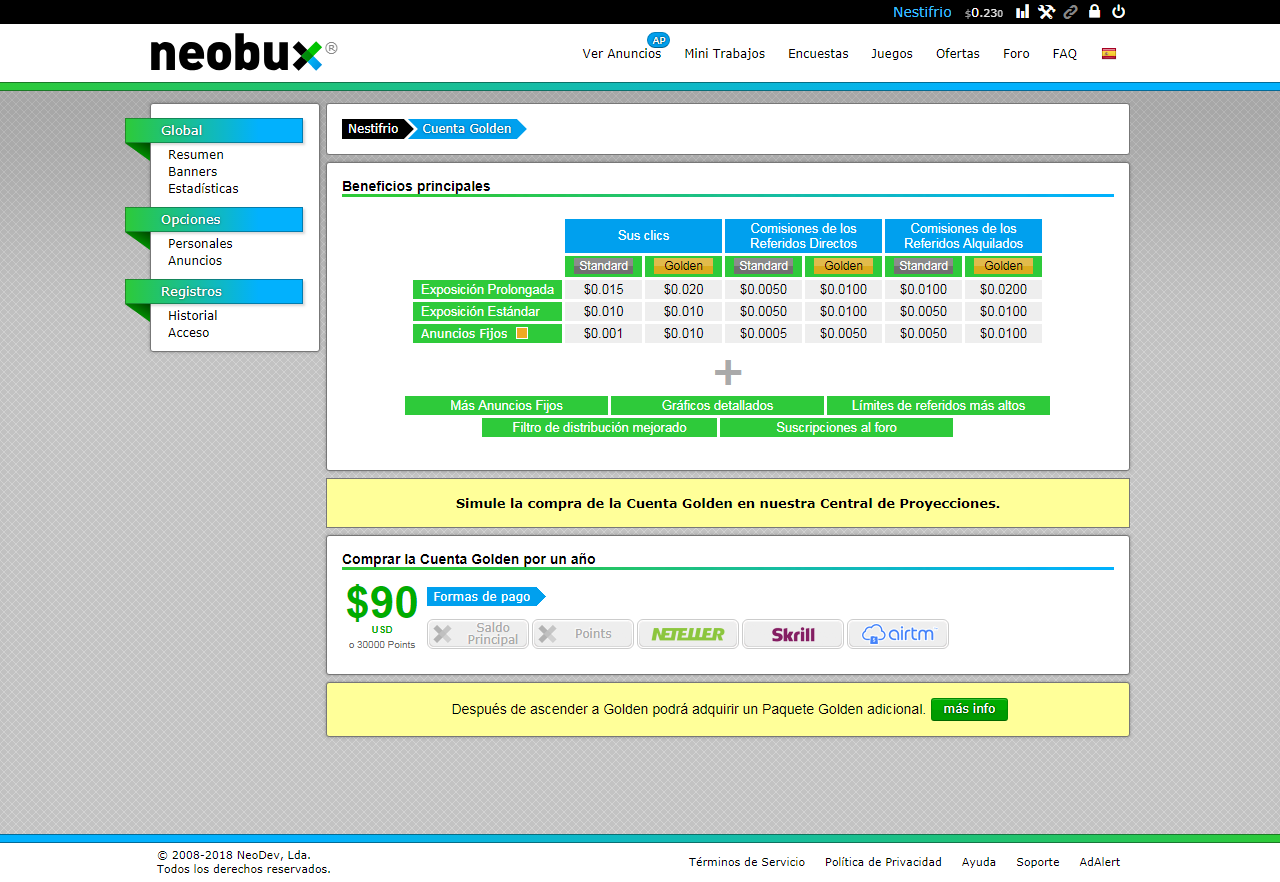
Task: Click the padlock icon in top bar
Action: 1095,12
